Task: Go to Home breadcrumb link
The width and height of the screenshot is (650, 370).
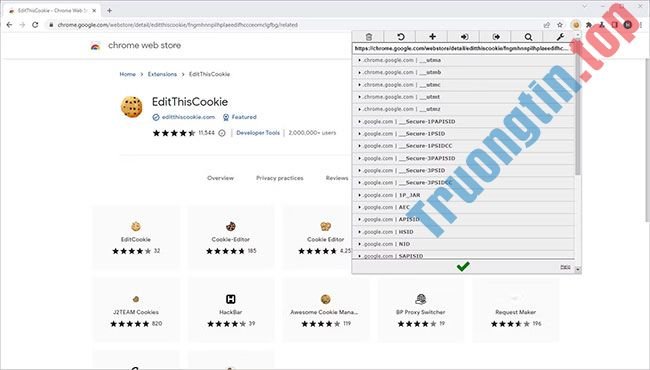Action: coord(127,74)
